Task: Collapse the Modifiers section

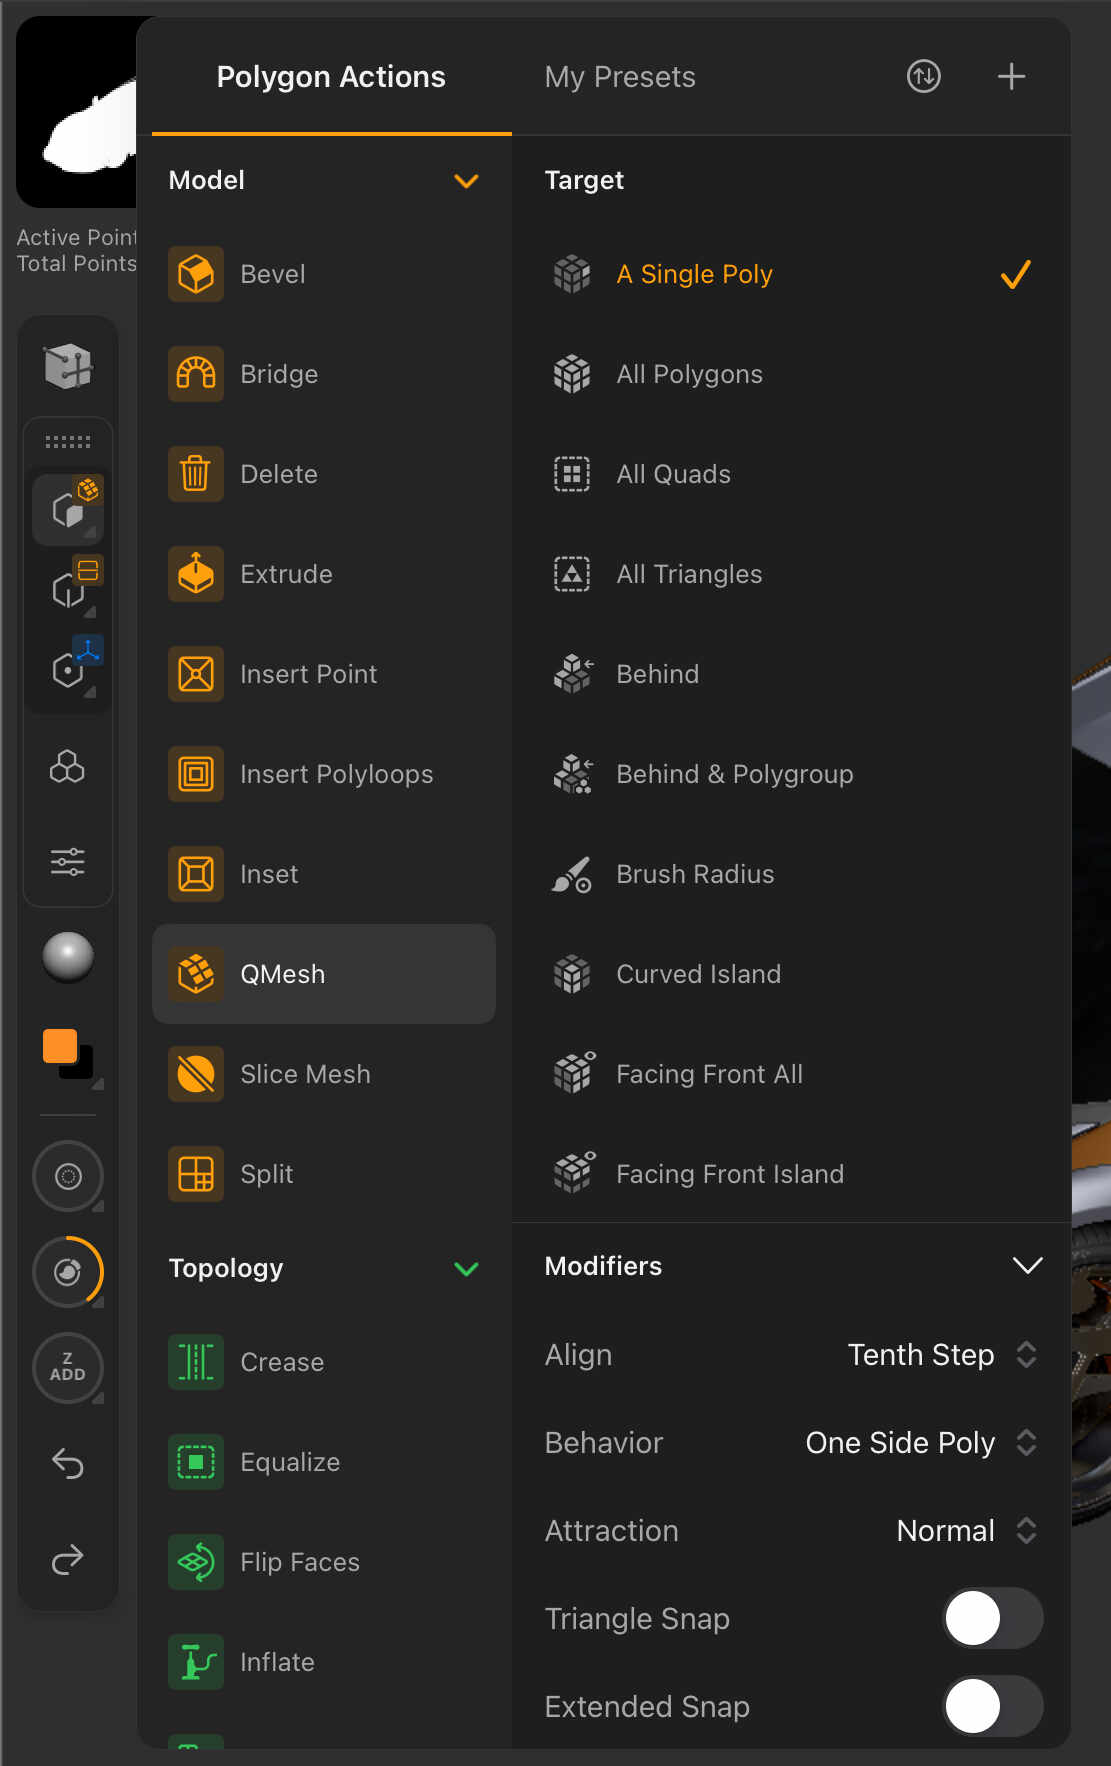Action: 1027,1265
